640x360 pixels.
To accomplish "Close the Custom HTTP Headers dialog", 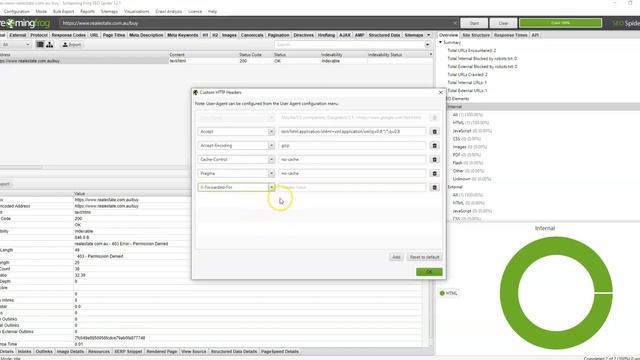I will pos(440,93).
